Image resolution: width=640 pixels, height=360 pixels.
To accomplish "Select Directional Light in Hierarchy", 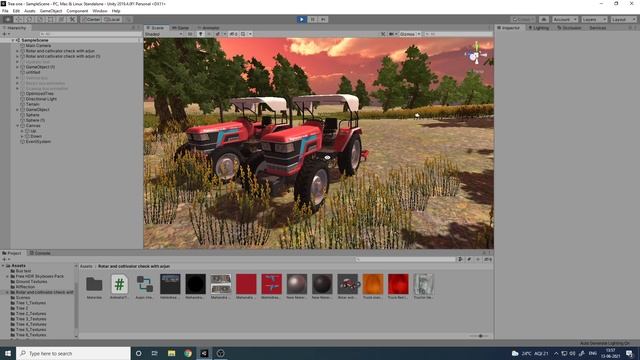I will [x=41, y=99].
